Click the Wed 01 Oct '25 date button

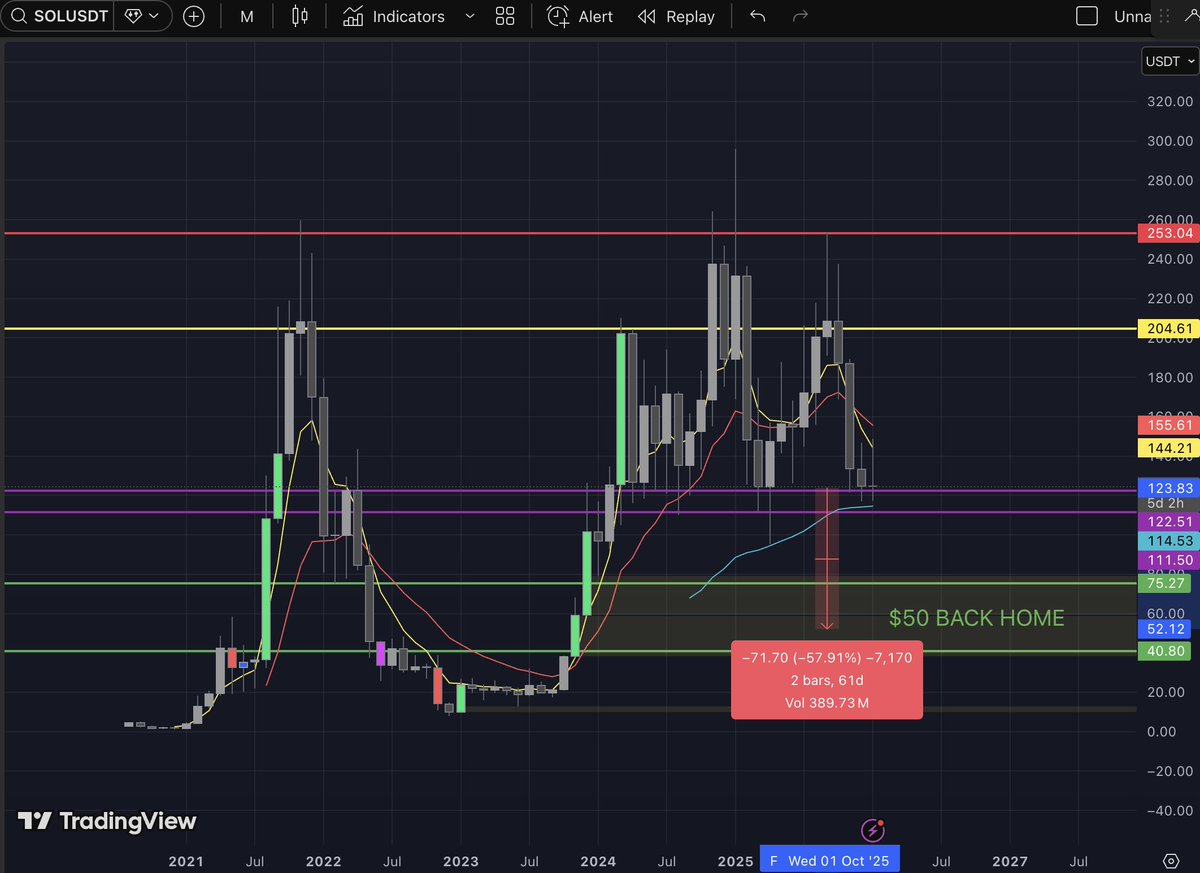coord(828,858)
